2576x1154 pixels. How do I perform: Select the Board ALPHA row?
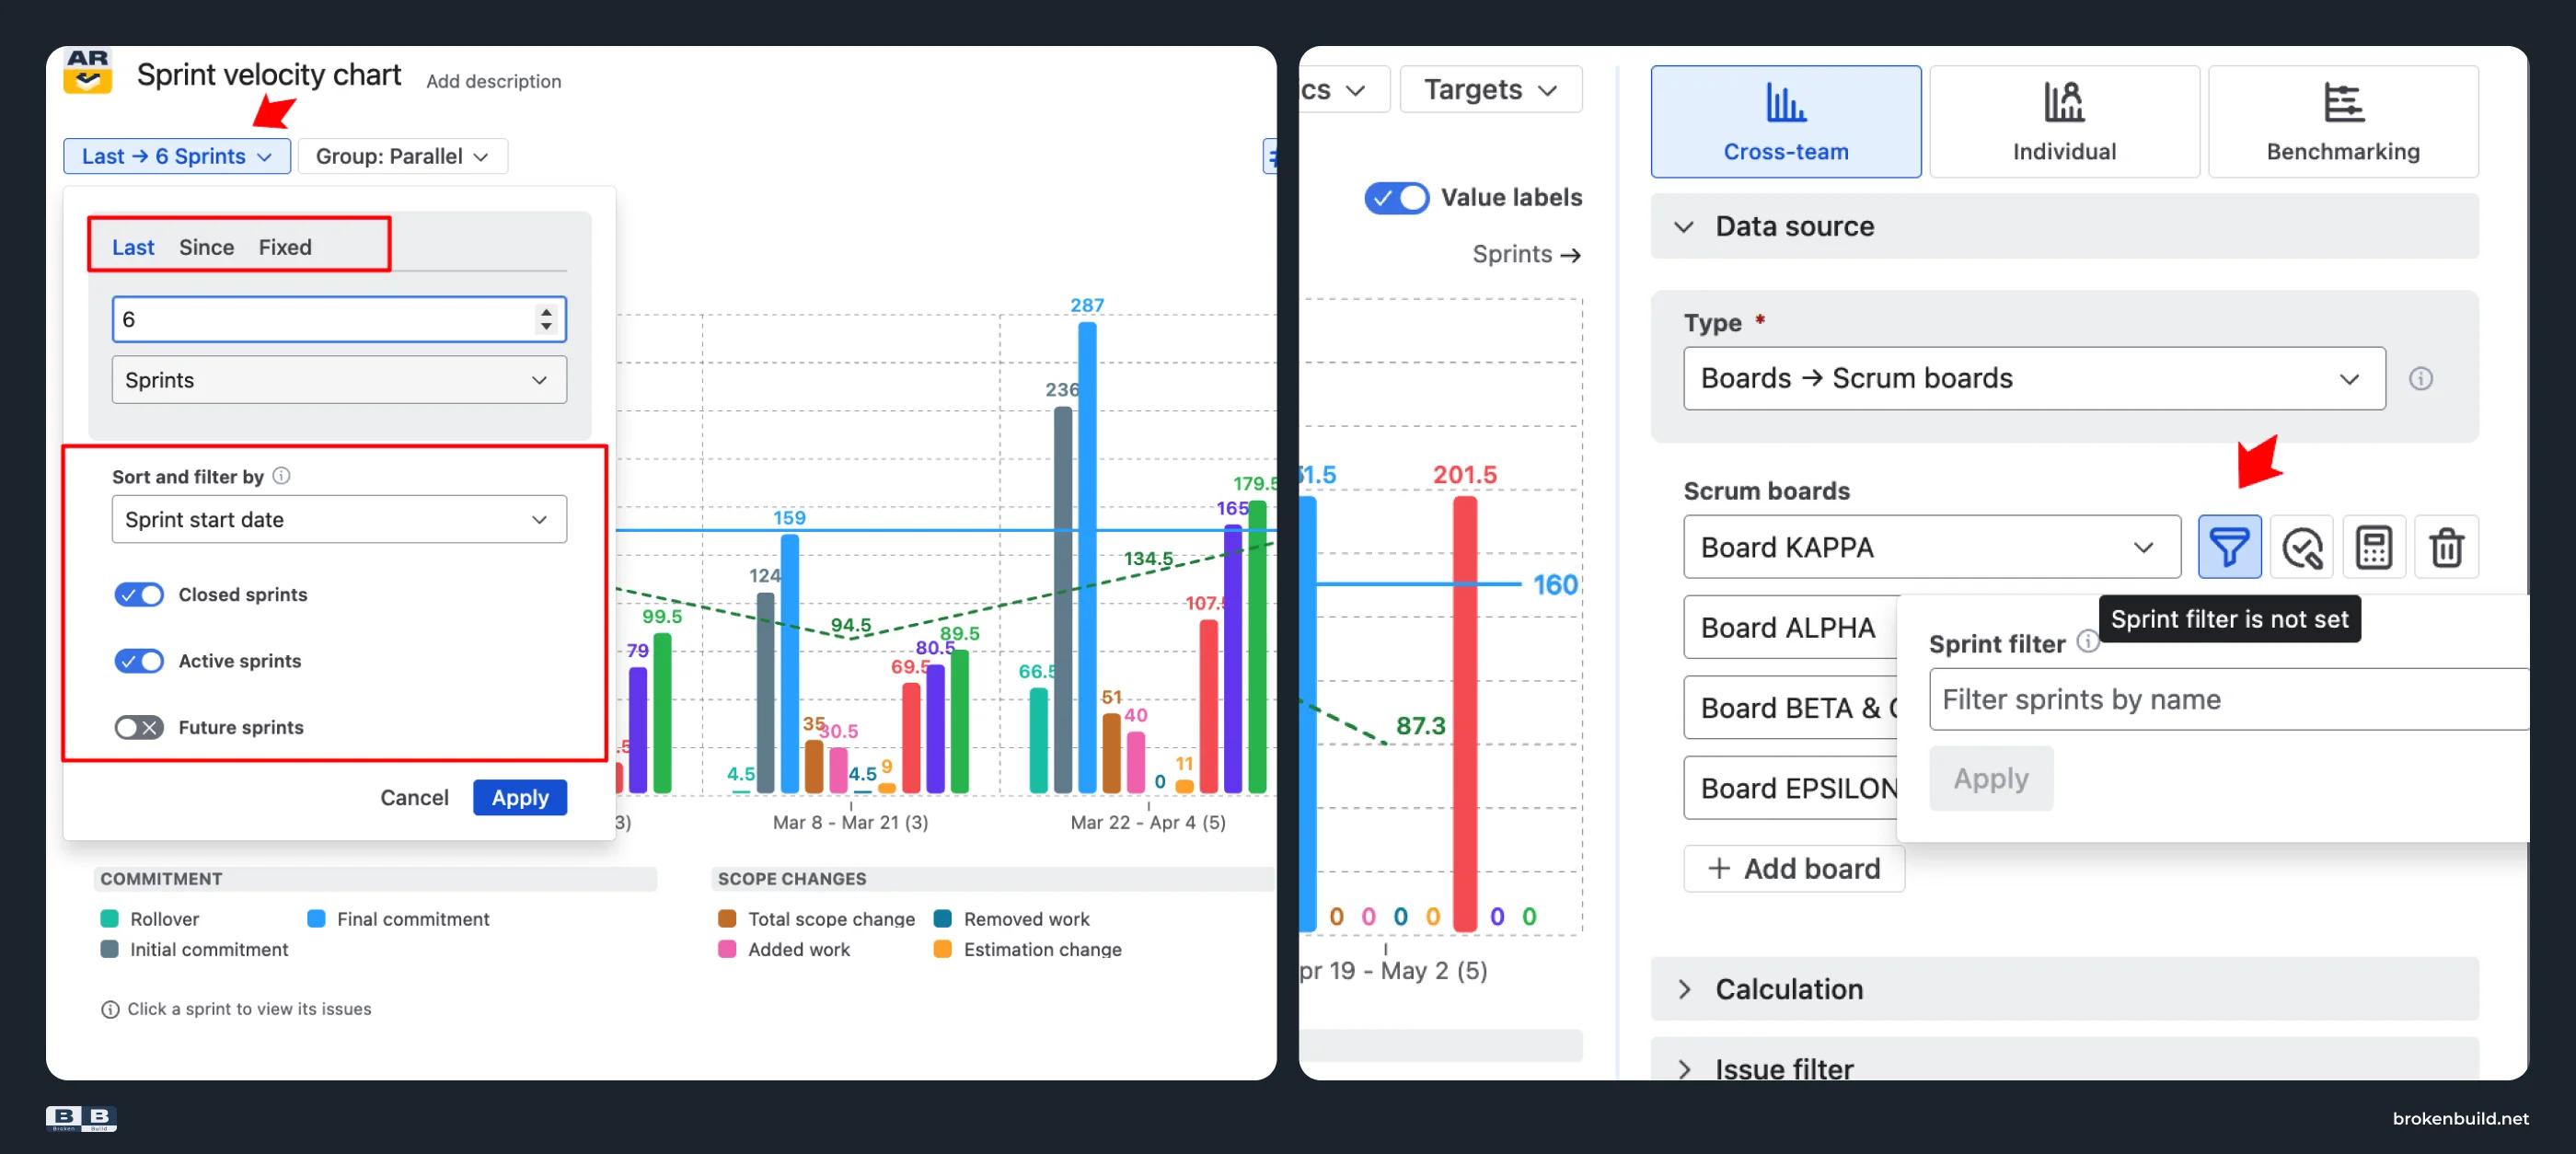[1790, 627]
